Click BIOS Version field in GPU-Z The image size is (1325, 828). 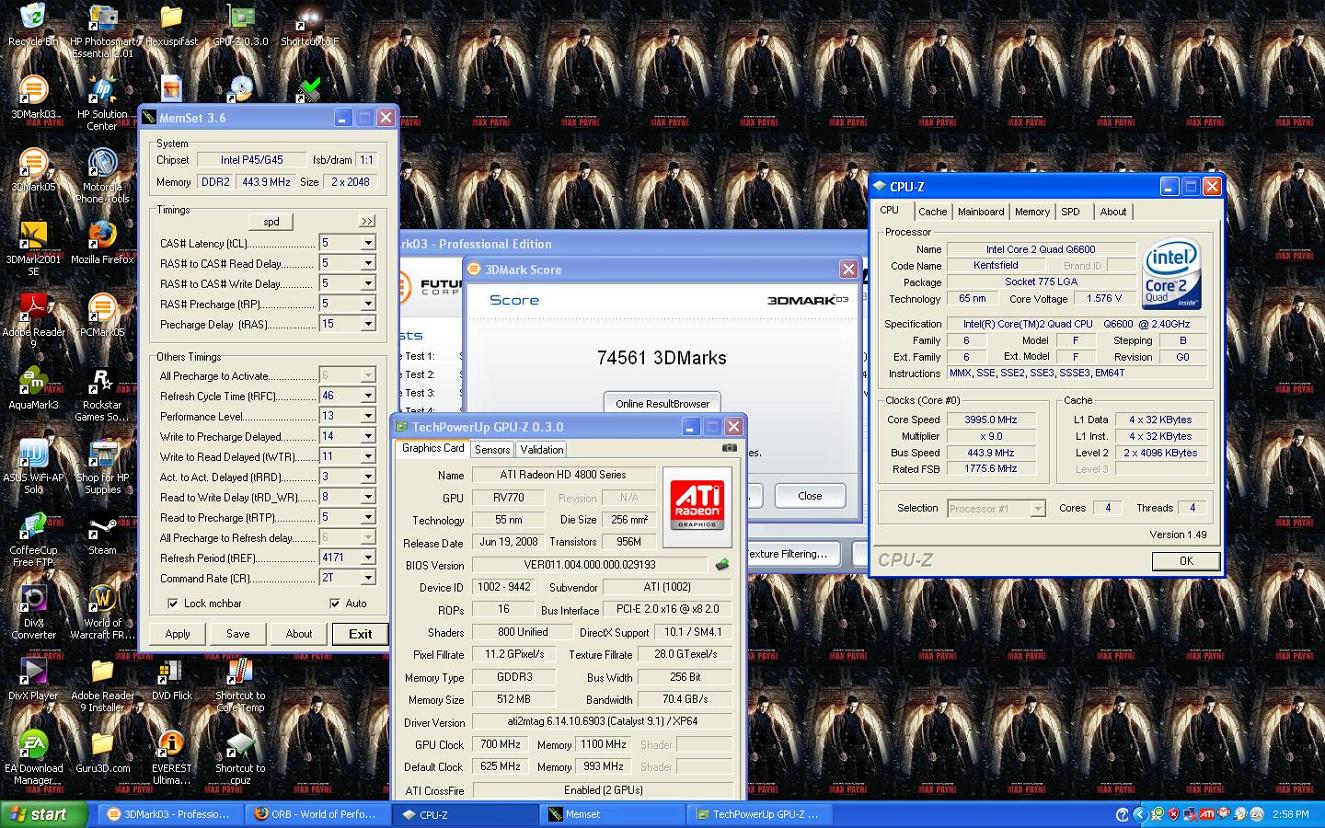coord(589,565)
